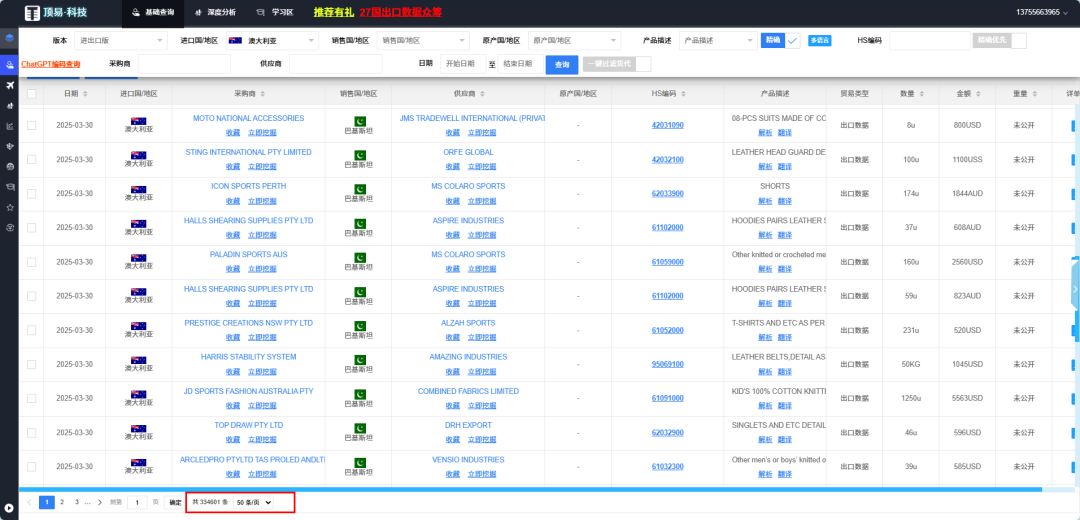Select the highlighted user-search sidebar icon
This screenshot has width=1080, height=520.
pos(9,65)
